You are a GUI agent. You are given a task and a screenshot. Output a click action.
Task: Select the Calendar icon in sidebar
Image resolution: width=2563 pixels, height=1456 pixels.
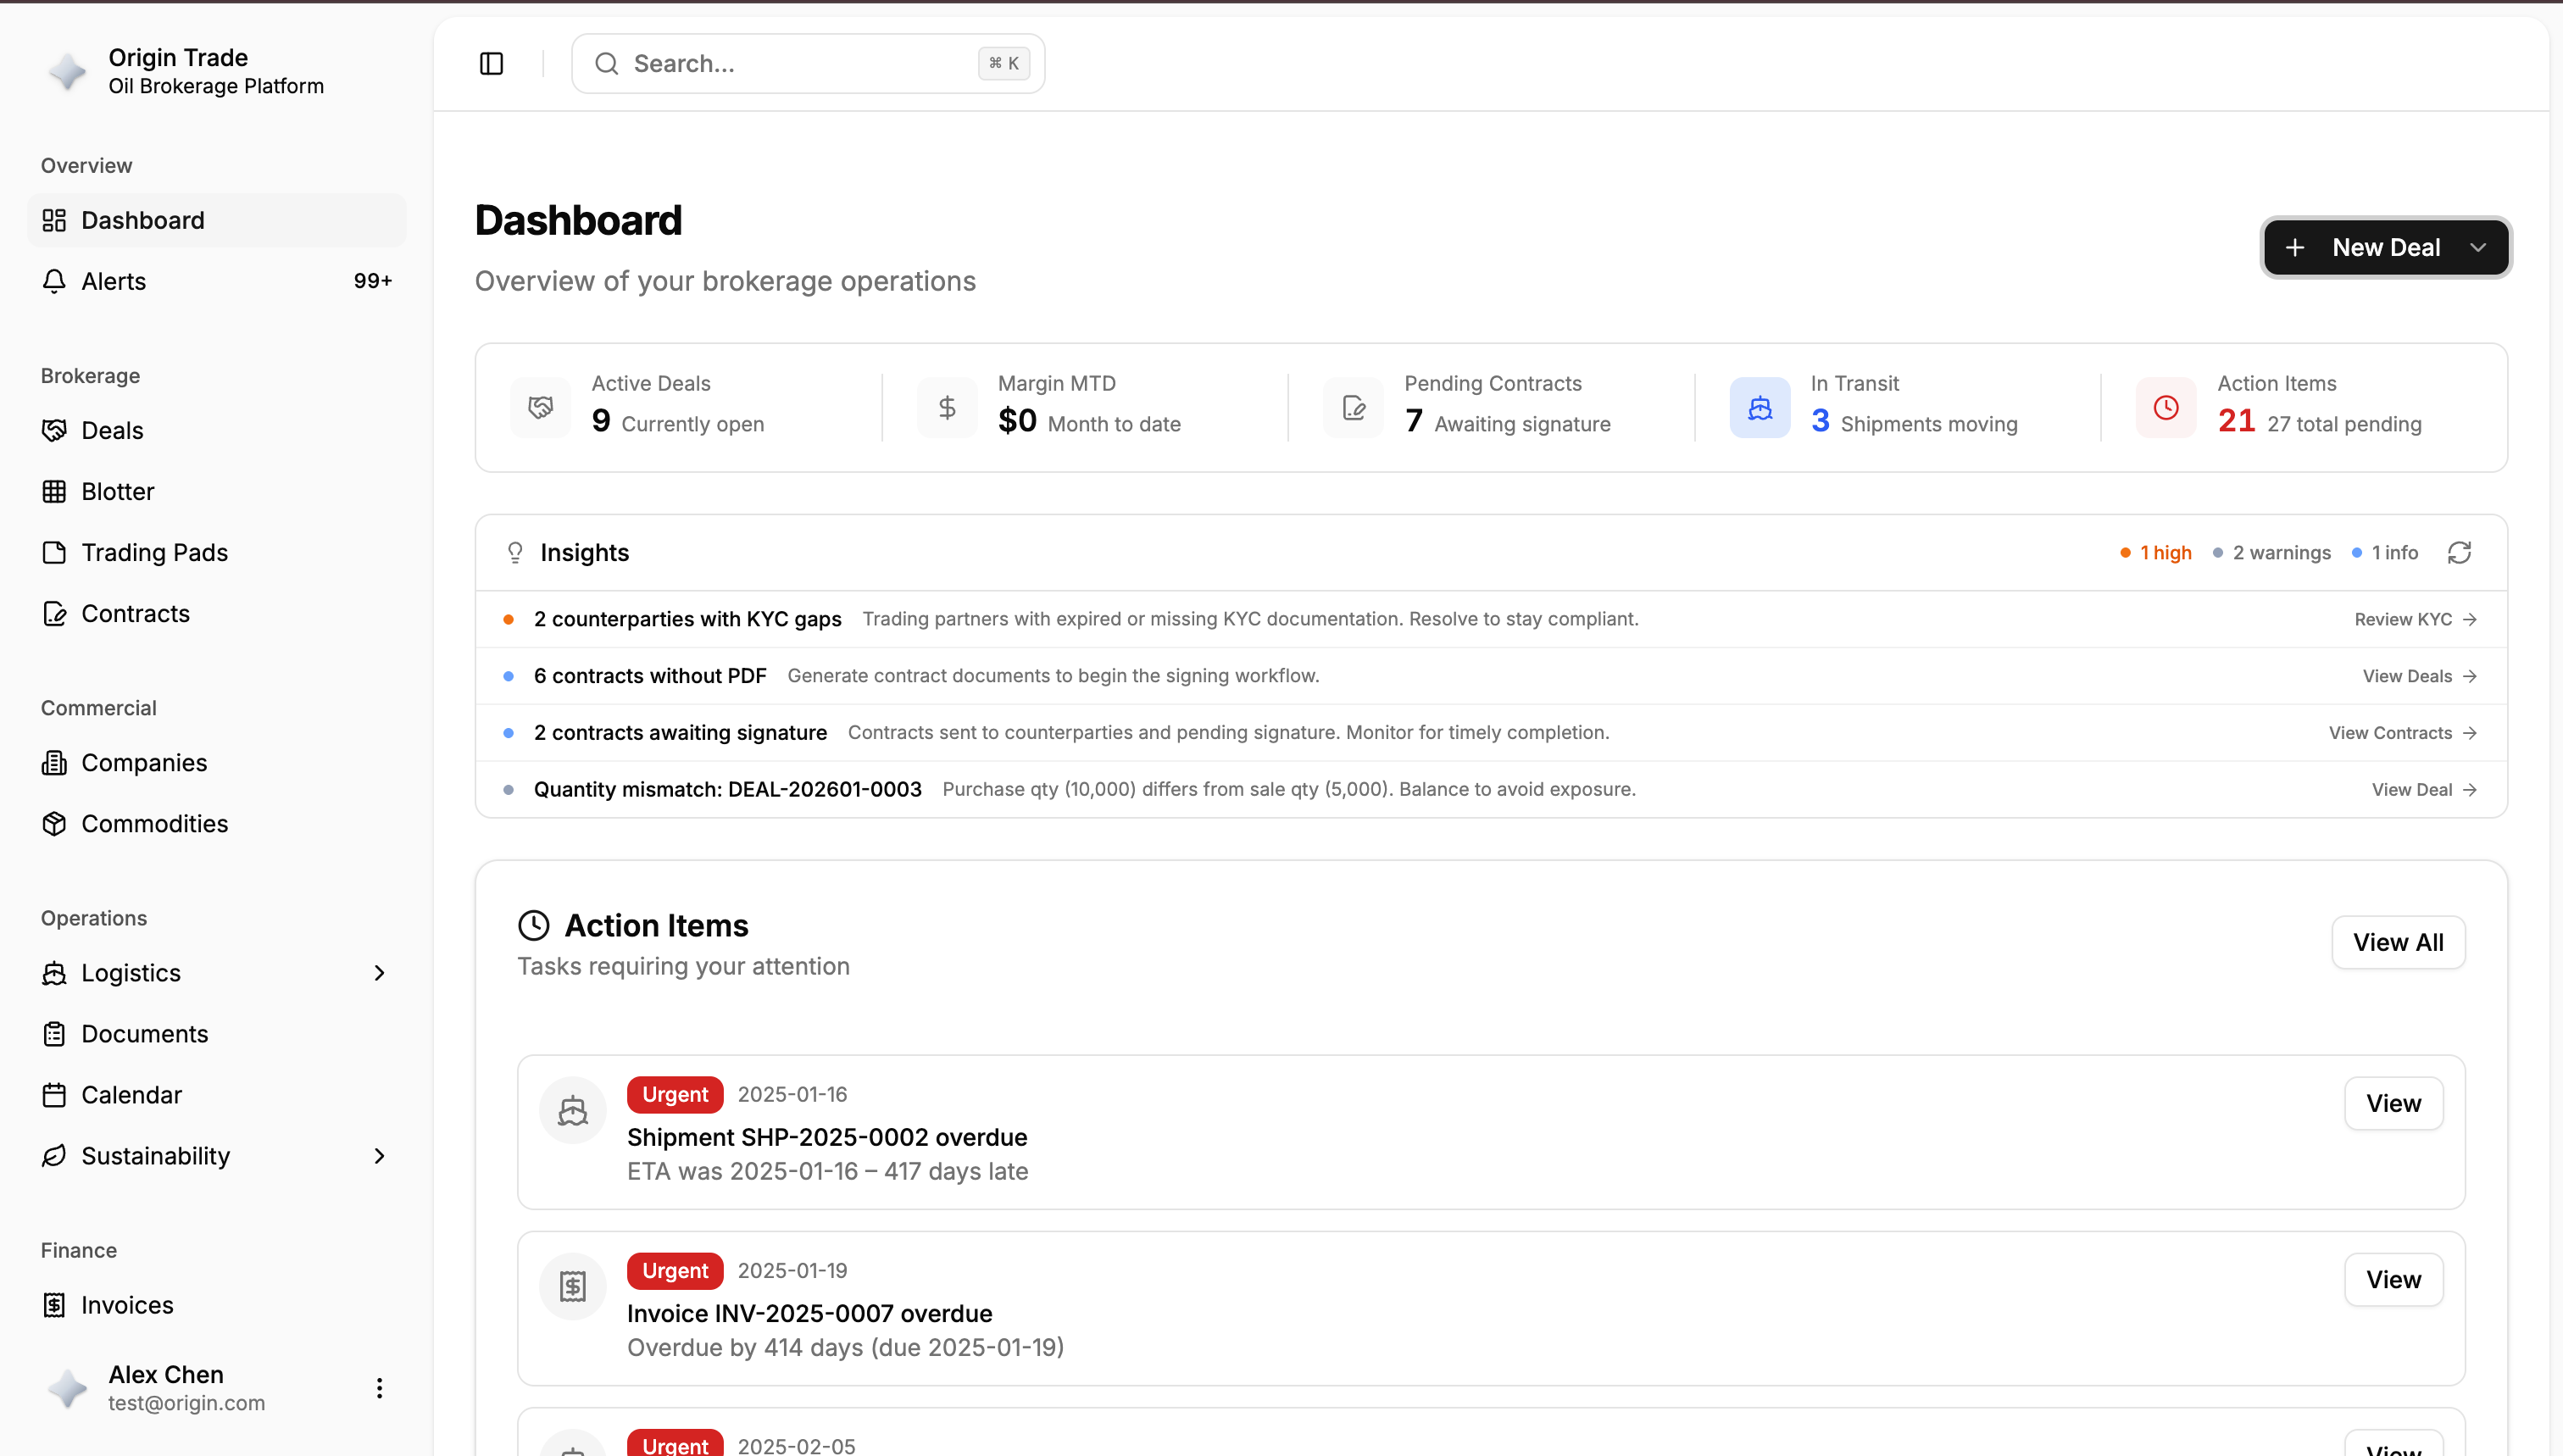54,1094
